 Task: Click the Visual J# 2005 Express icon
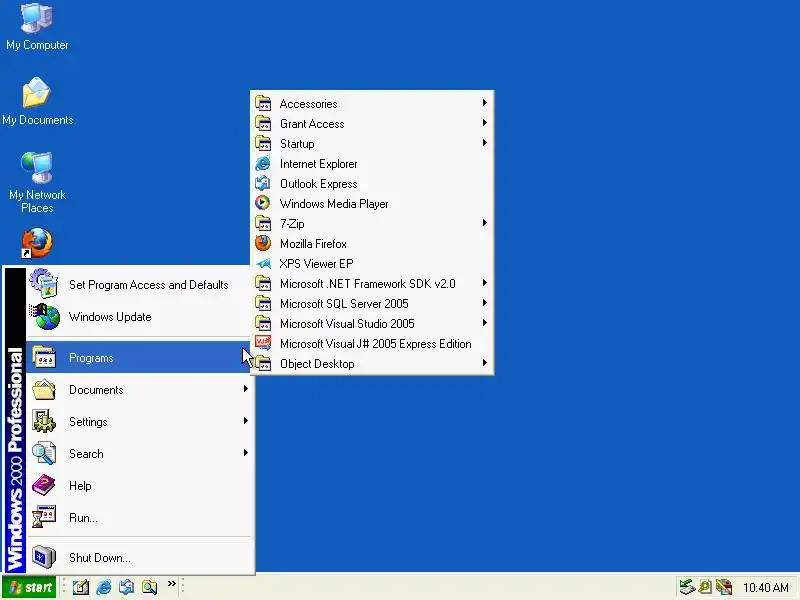click(263, 343)
